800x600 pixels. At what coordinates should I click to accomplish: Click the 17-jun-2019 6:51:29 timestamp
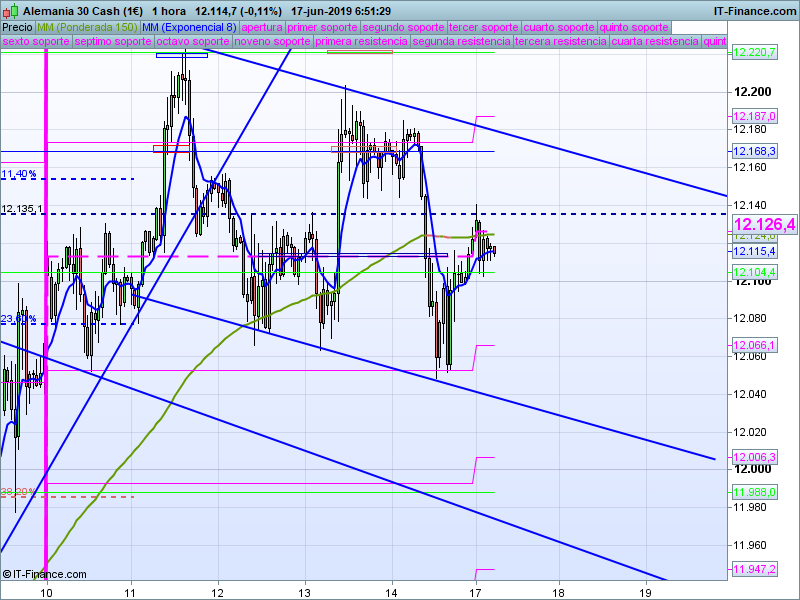pyautogui.click(x=341, y=11)
